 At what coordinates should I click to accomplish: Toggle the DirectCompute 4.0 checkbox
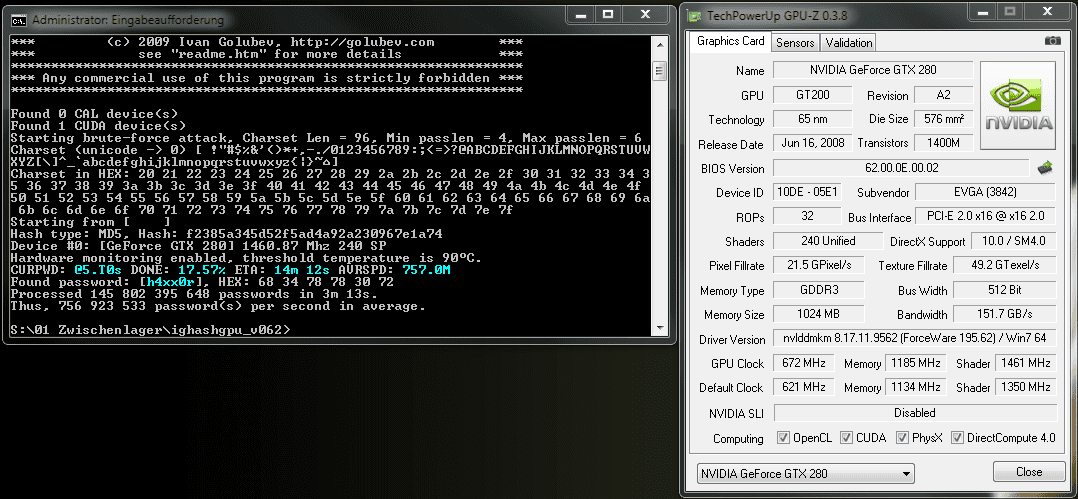pyautogui.click(x=957, y=438)
